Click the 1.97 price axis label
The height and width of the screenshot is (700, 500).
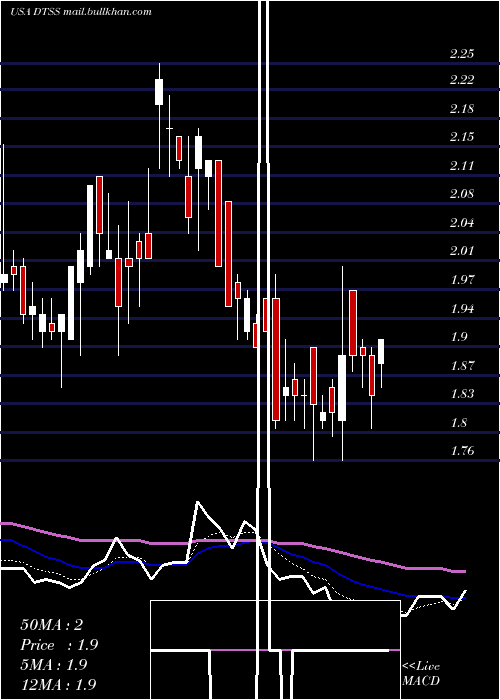[462, 280]
